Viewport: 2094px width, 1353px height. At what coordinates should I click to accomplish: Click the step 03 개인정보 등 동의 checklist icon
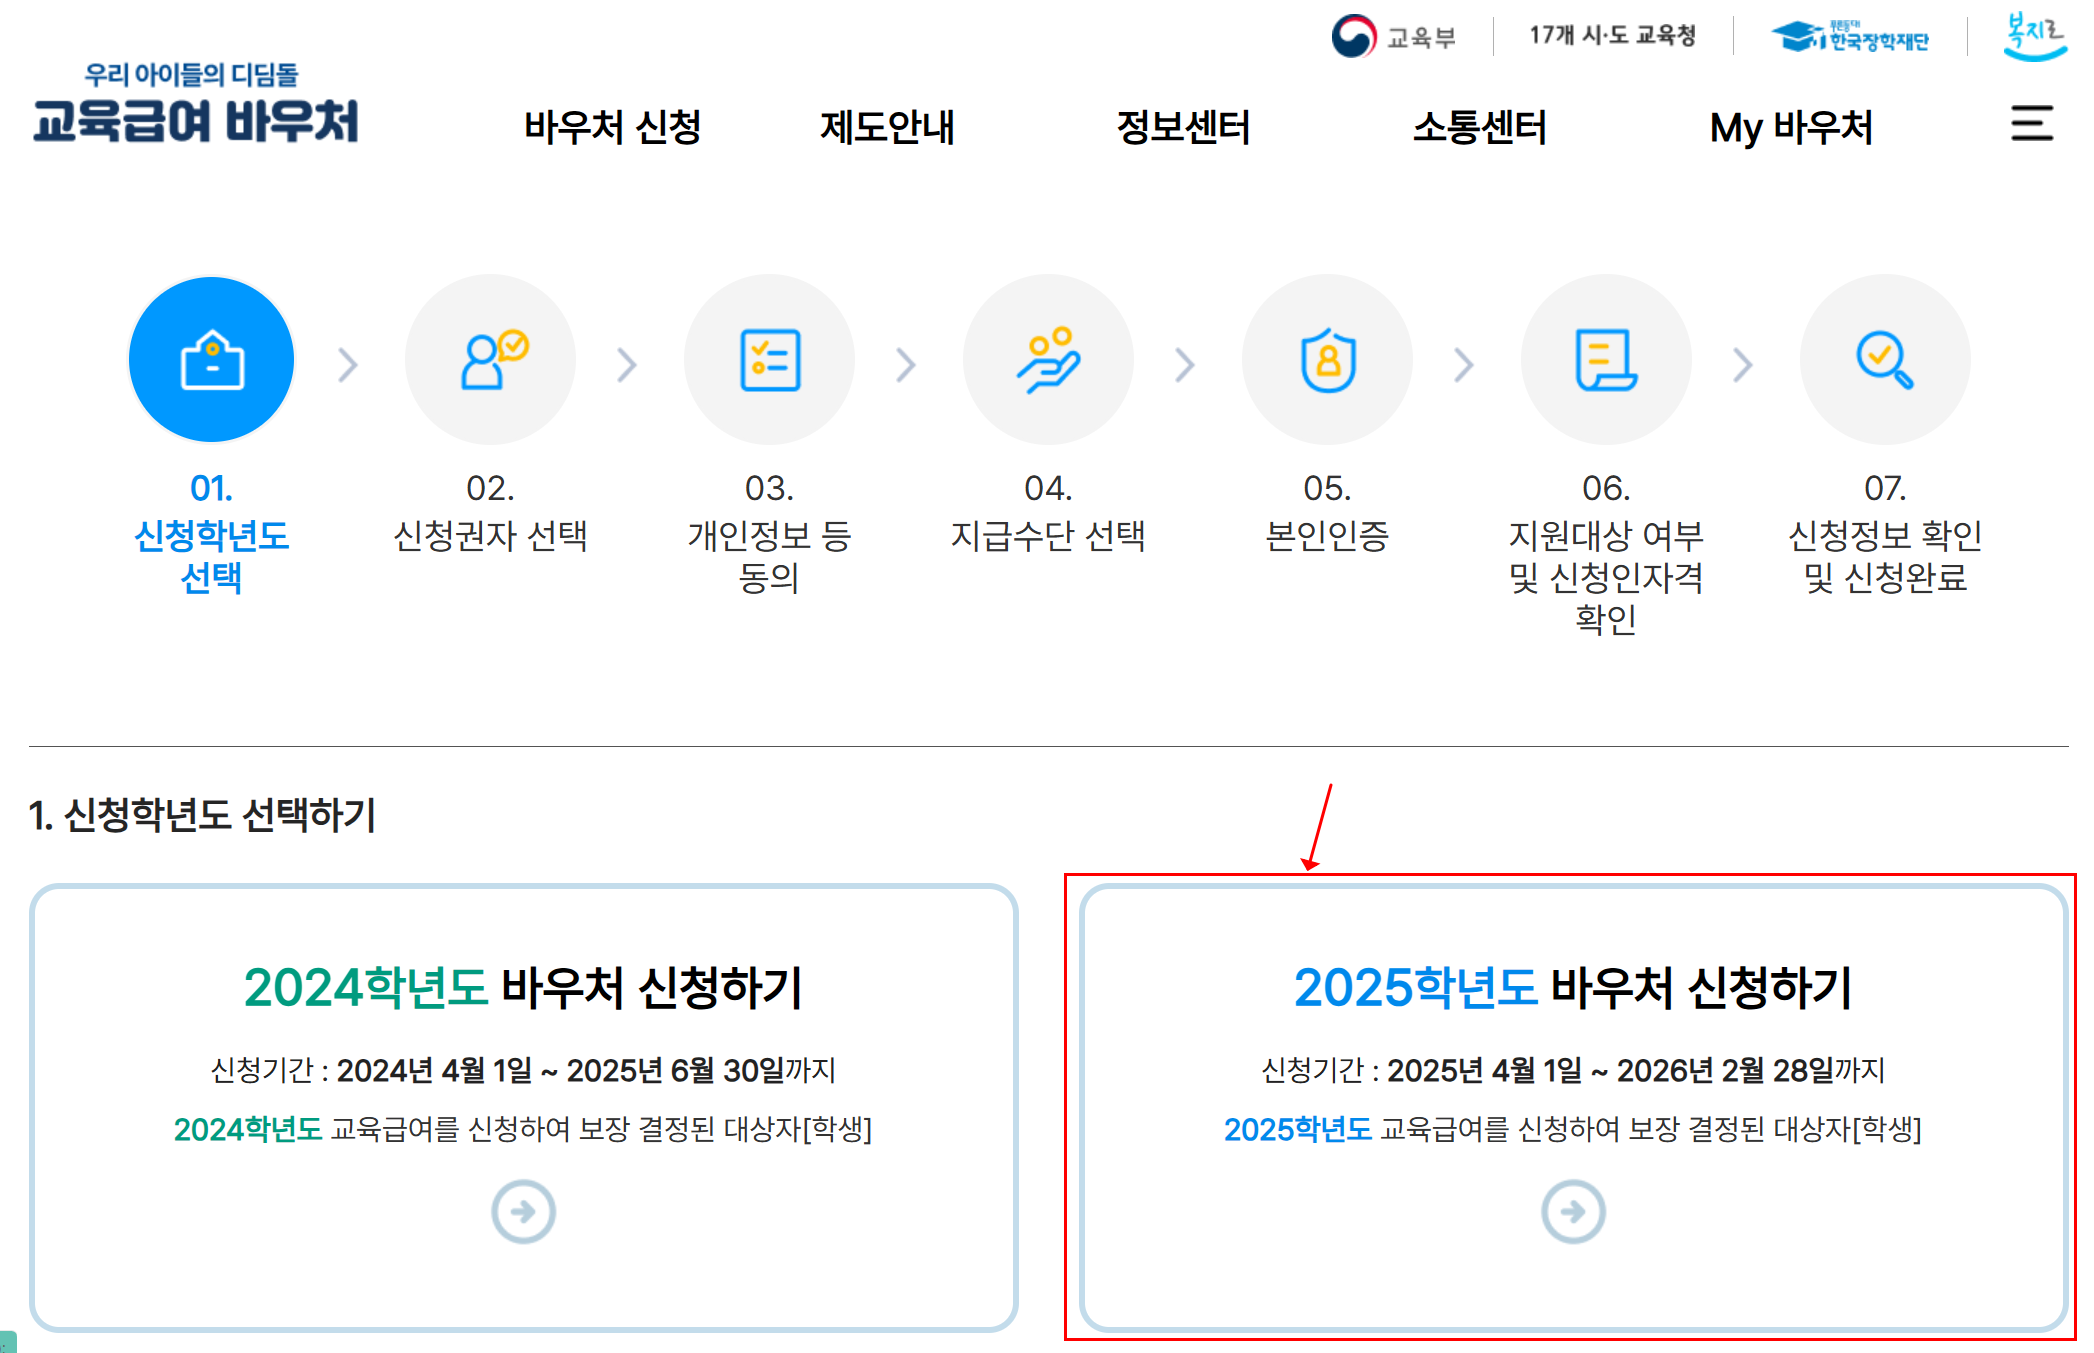(769, 359)
